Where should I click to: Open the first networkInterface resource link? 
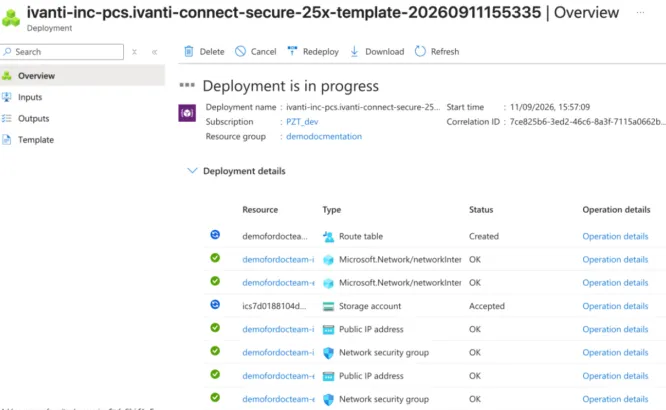coord(278,260)
